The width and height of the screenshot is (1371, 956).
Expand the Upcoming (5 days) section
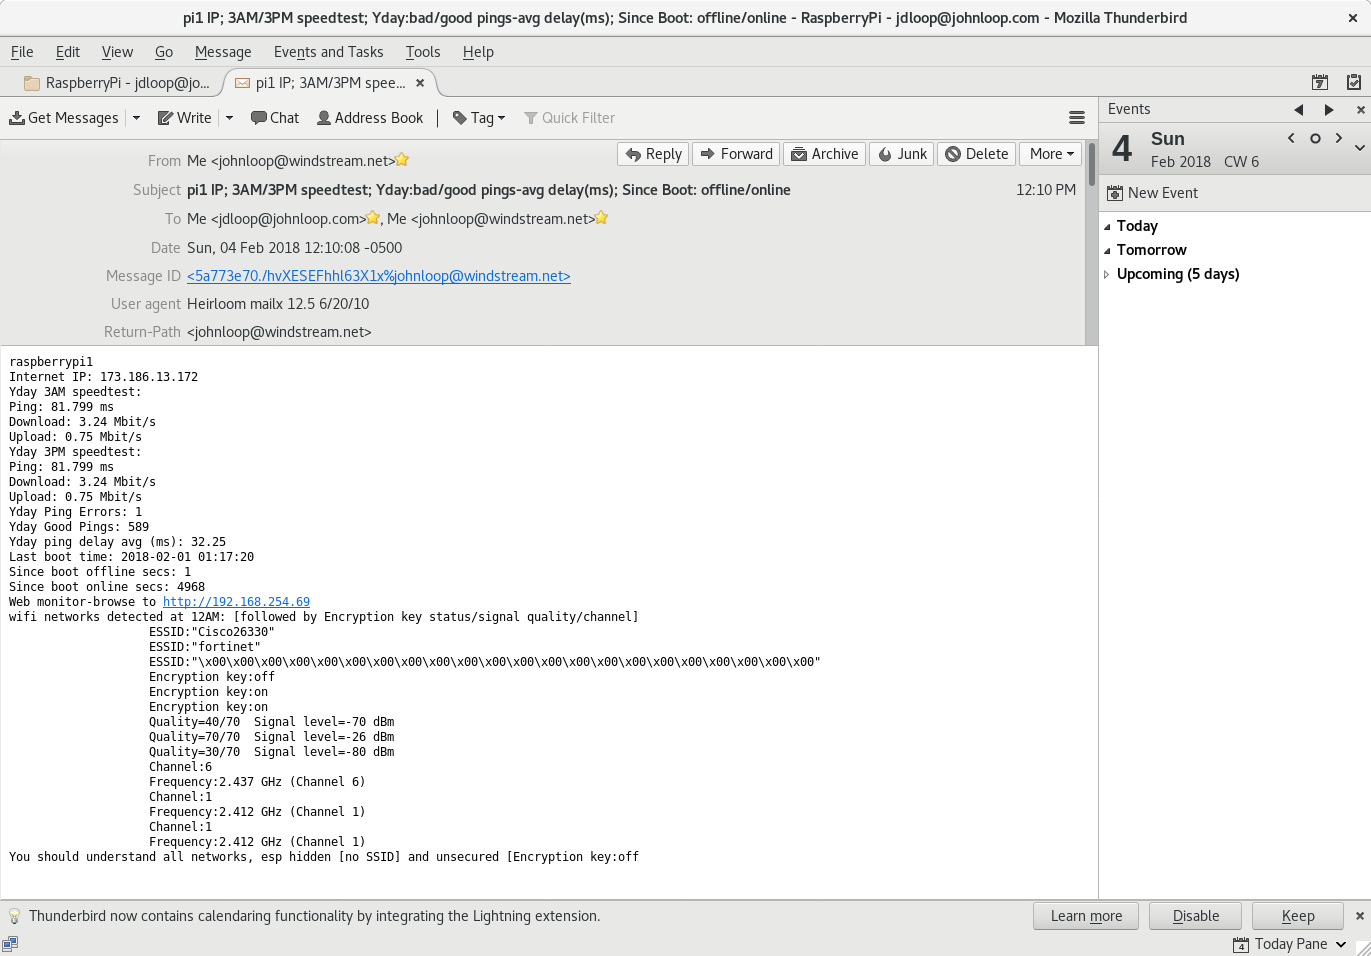click(1107, 274)
